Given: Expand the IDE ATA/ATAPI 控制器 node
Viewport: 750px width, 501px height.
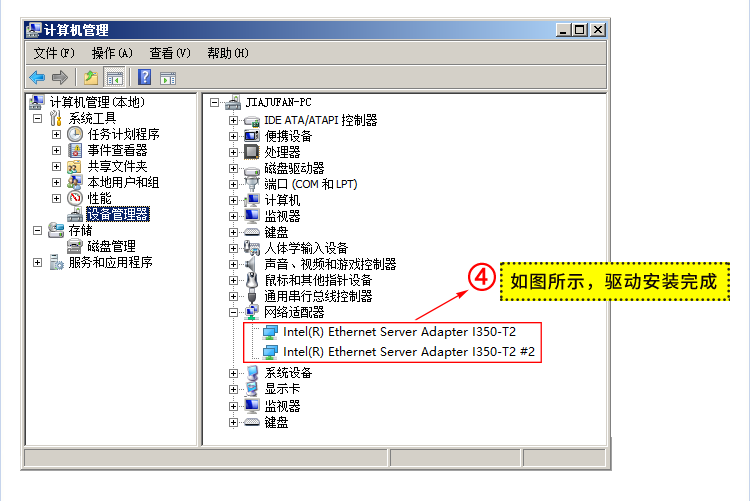Looking at the screenshot, I should click(x=233, y=120).
